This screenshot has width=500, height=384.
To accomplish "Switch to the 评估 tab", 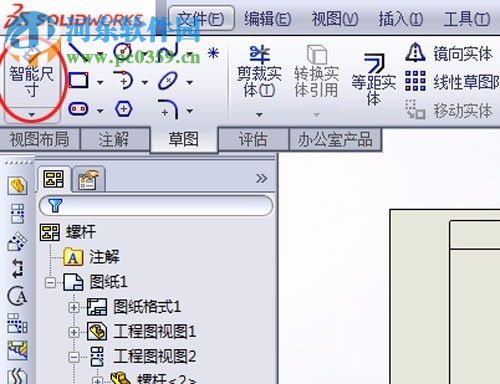I will (x=253, y=139).
